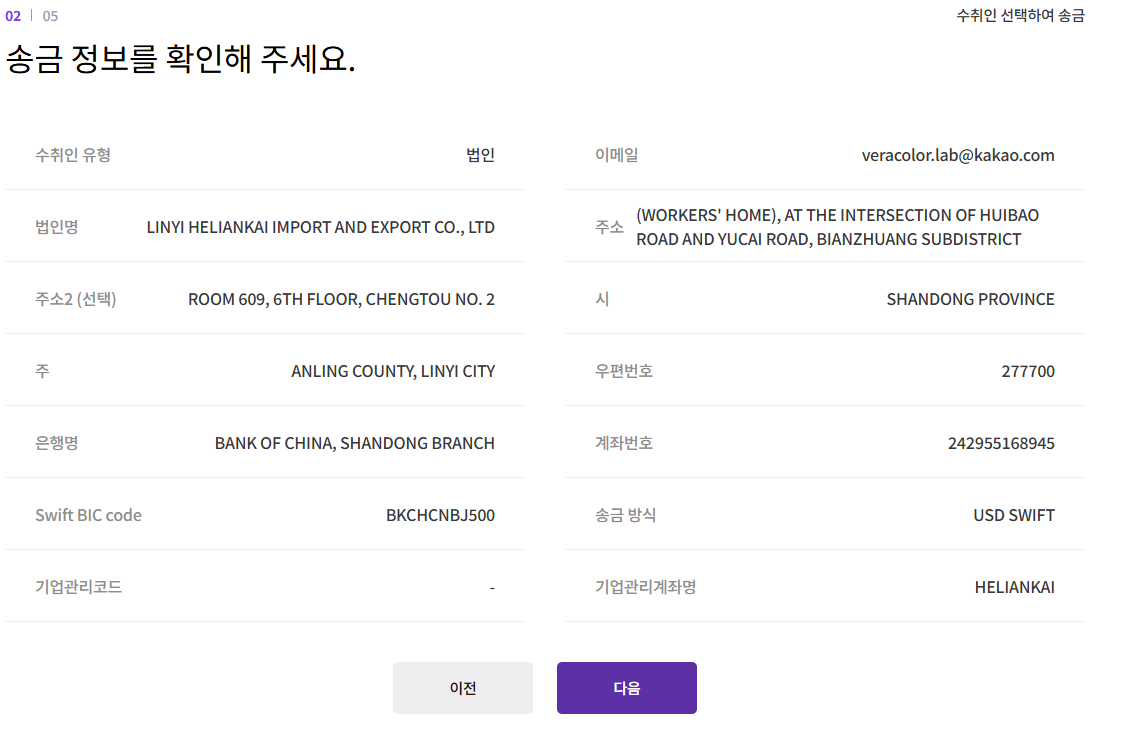This screenshot has width=1139, height=735.
Task: Click the SHANDONG PROVINCE city value
Action: coord(970,299)
